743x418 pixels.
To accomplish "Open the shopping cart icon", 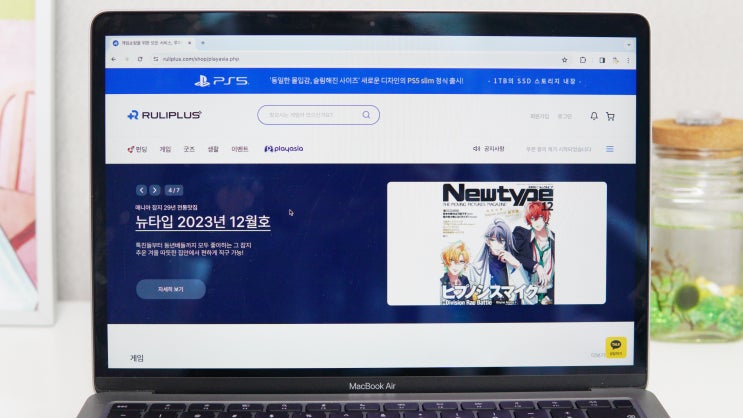I will tap(610, 117).
